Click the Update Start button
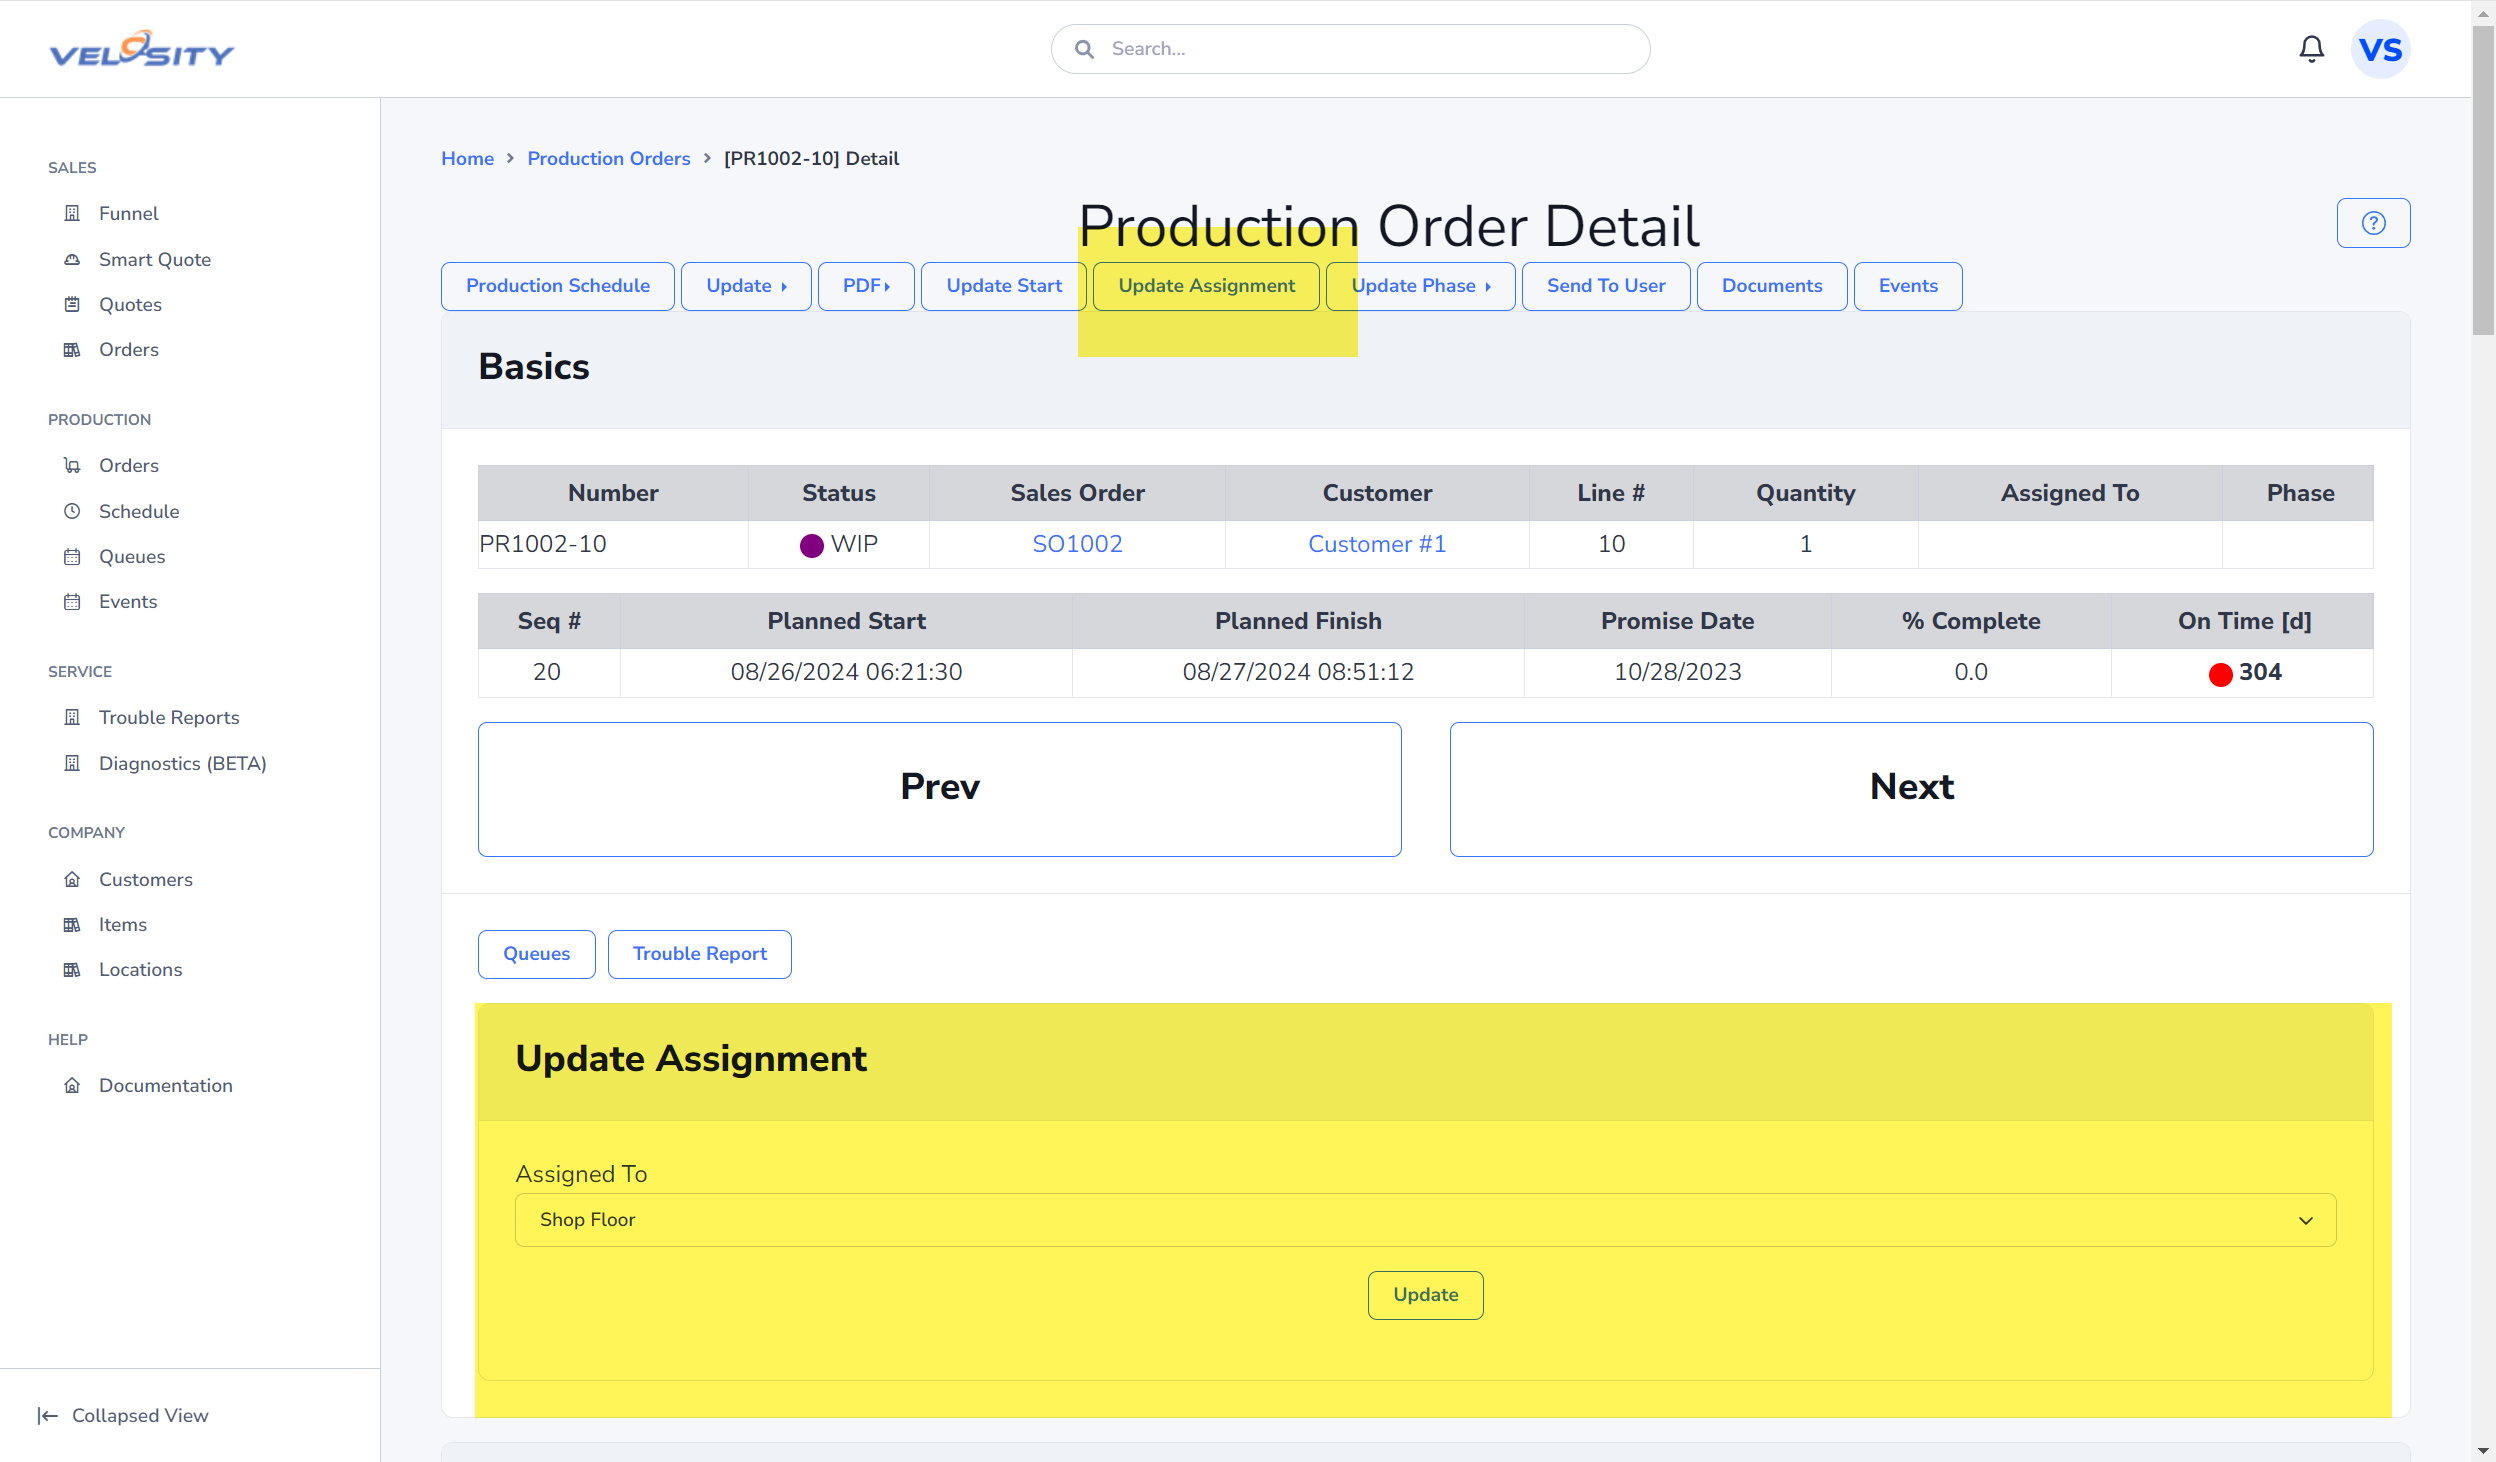 pyautogui.click(x=1004, y=286)
